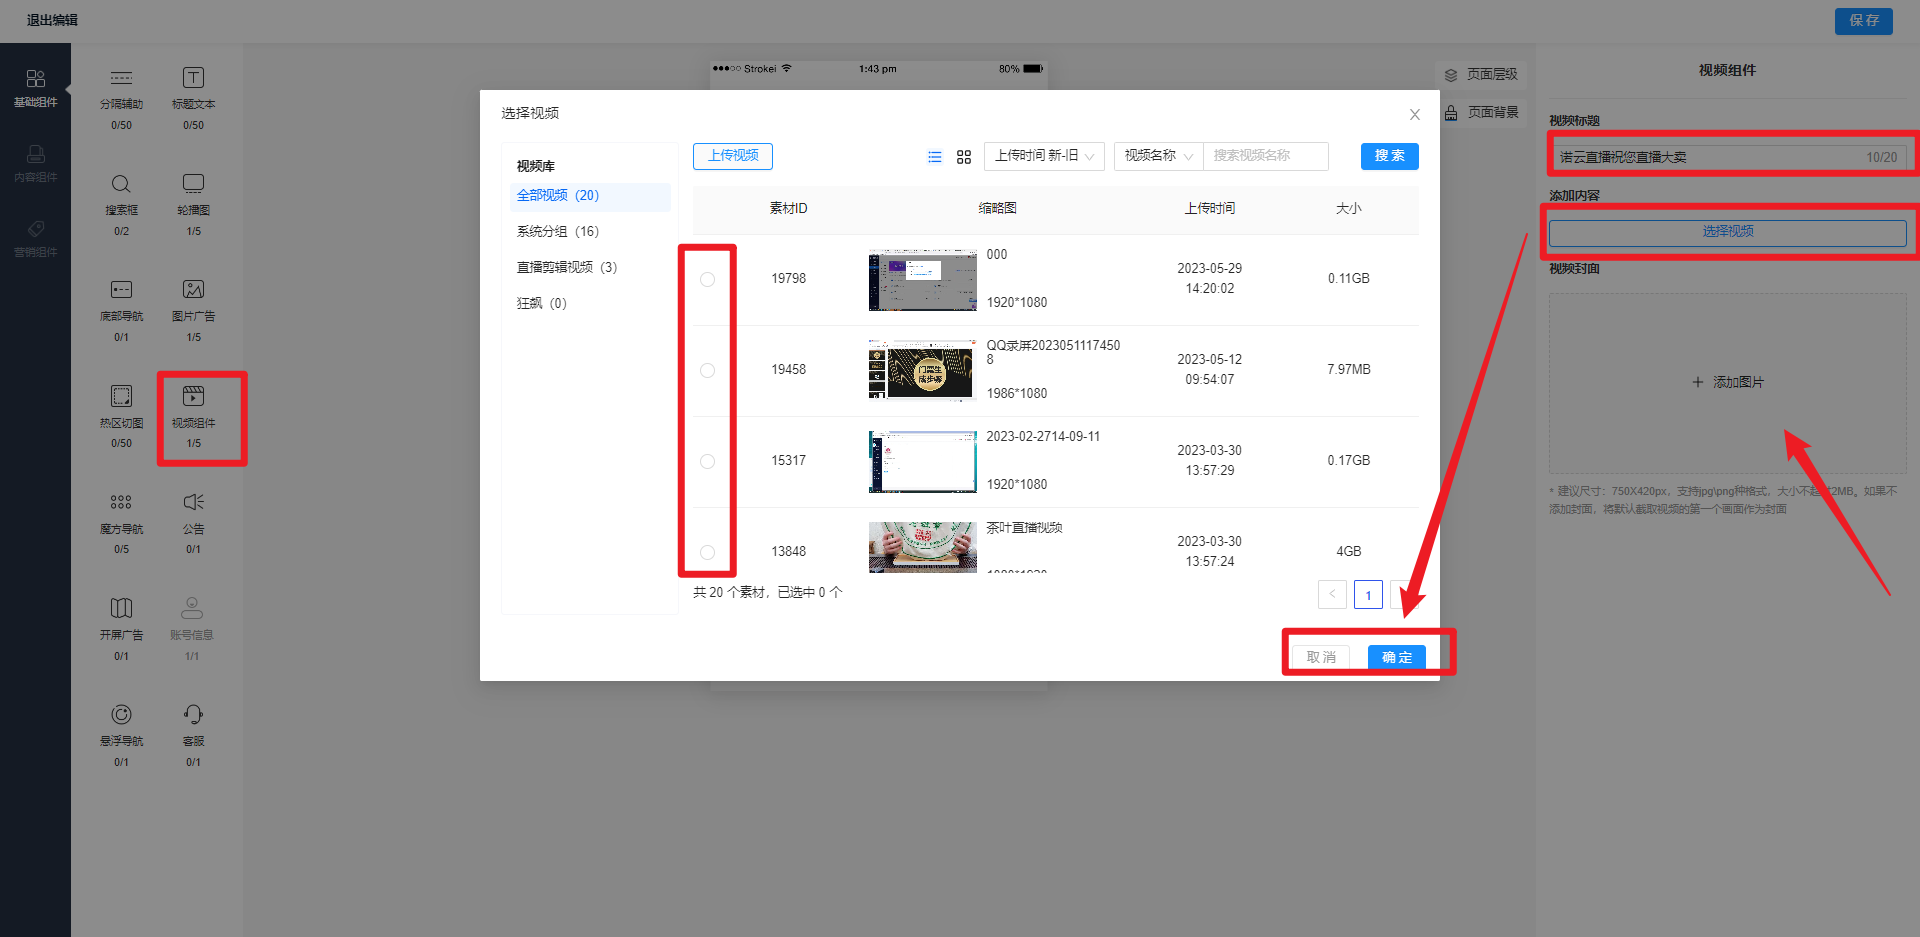The width and height of the screenshot is (1920, 937).
Task: Switch to grid view icon
Action: point(964,157)
